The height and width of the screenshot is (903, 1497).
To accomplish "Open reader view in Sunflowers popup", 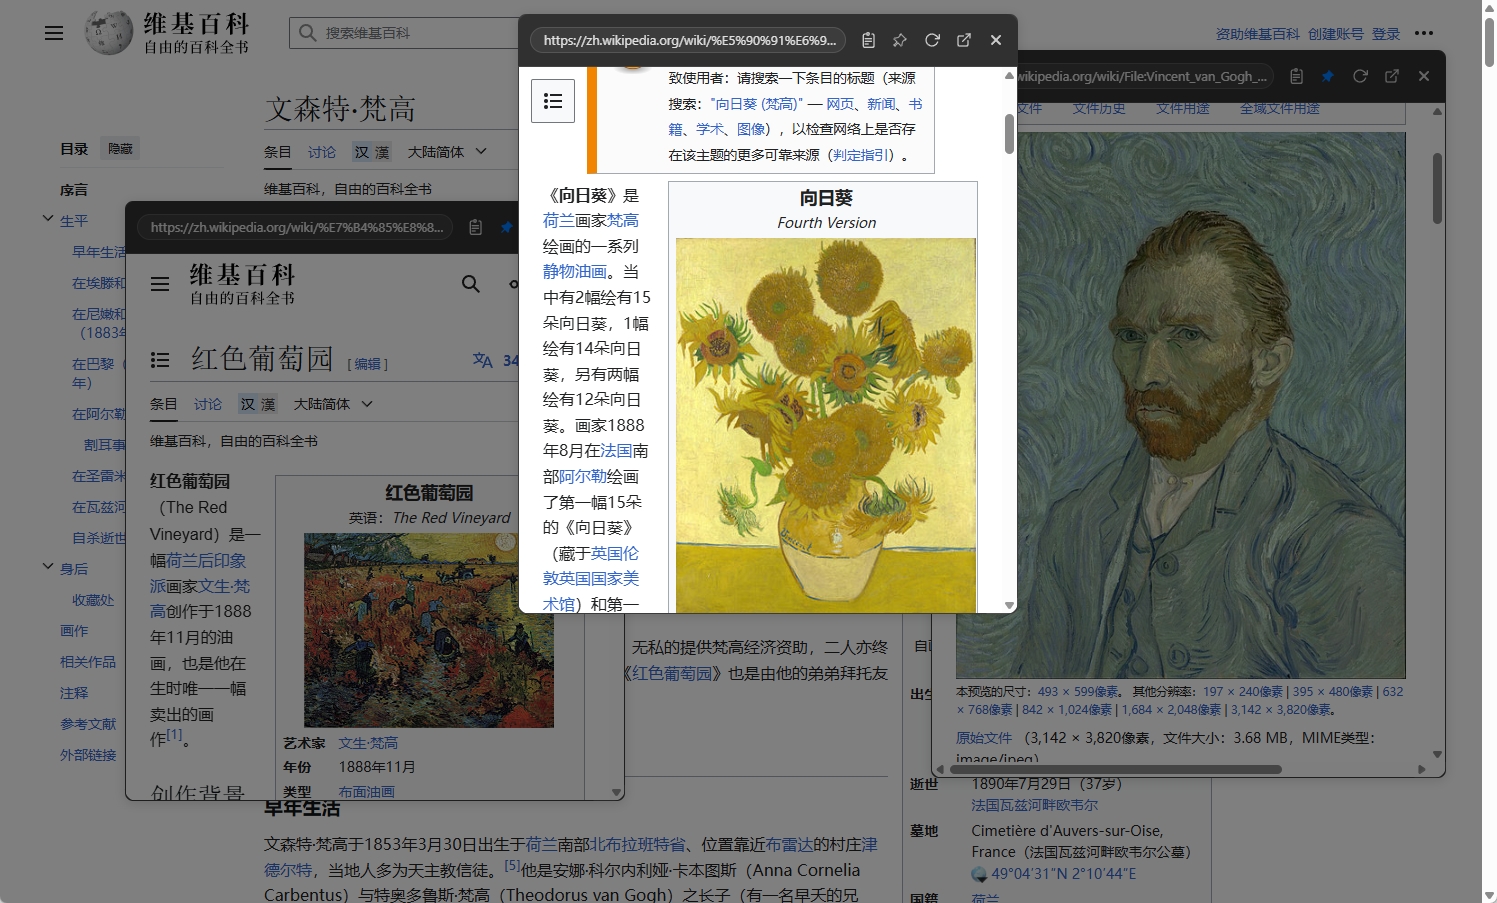I will point(868,40).
